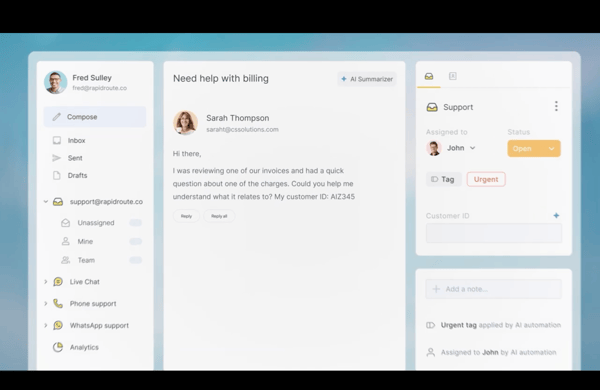Click John's avatar under Assigned to
Screen dimensions: 600x390
pyautogui.click(x=434, y=148)
